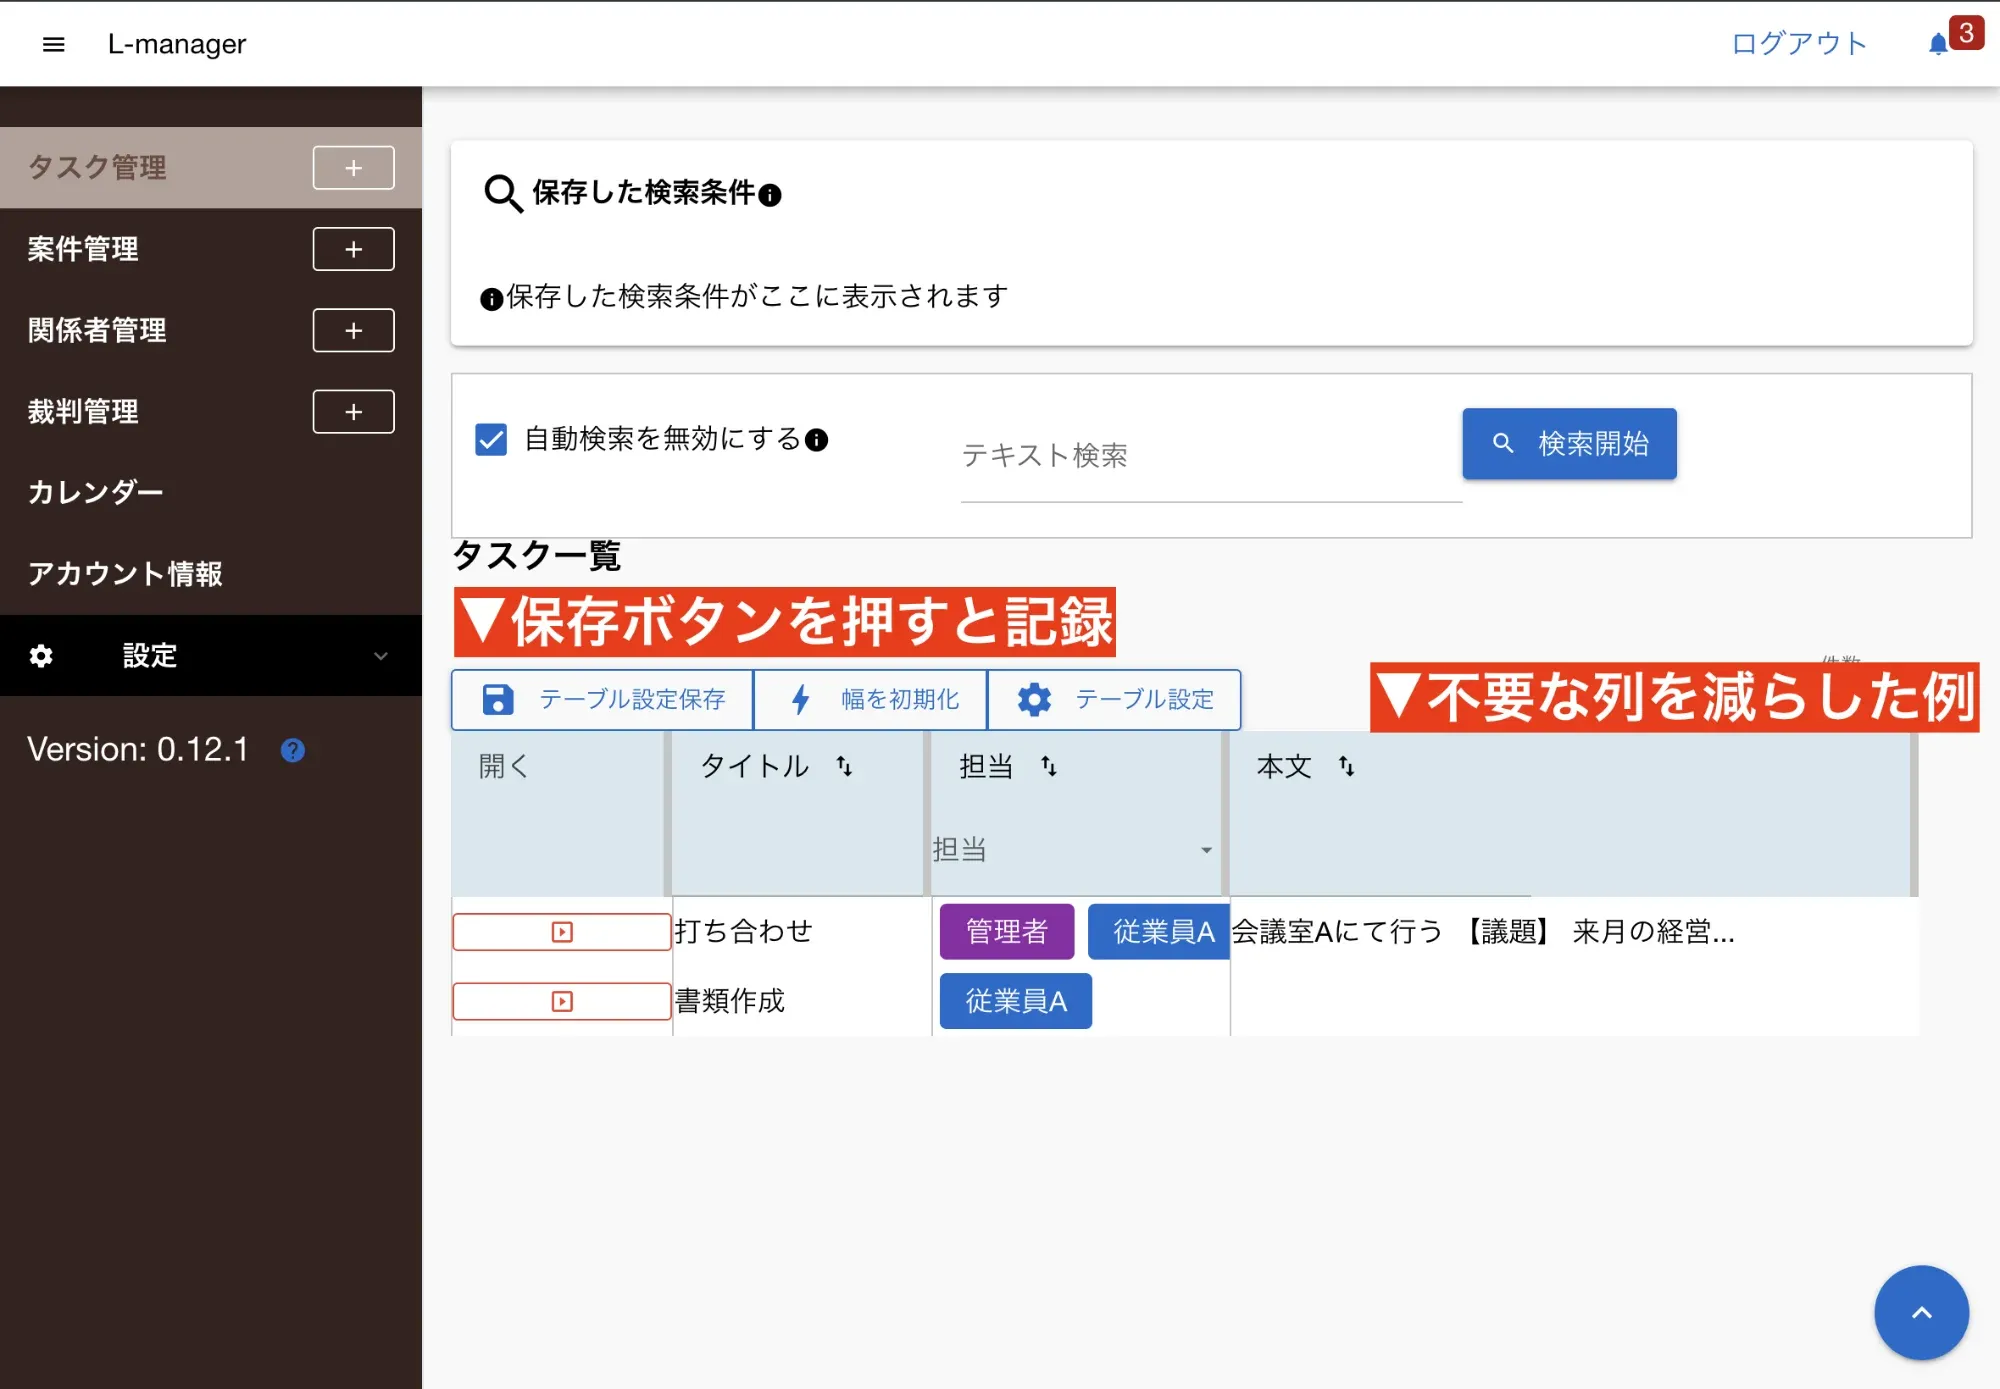The image size is (2000, 1389).
Task: Click the 検索開始 button
Action: click(1568, 443)
